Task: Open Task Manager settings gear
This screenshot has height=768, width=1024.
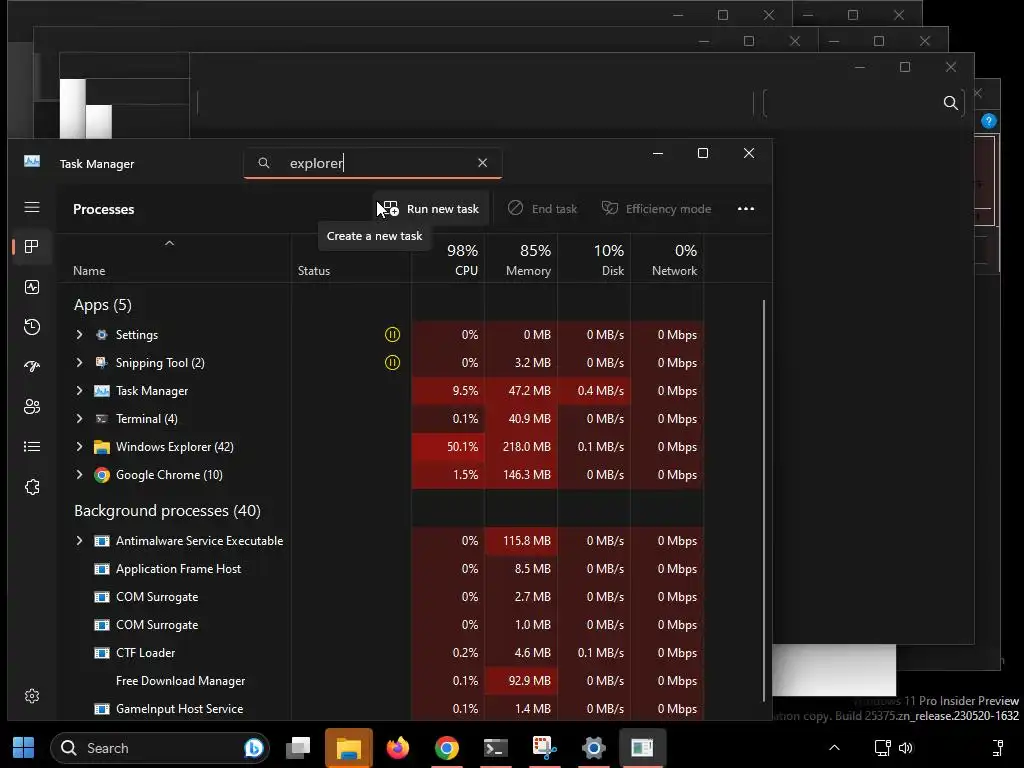Action: point(32,696)
